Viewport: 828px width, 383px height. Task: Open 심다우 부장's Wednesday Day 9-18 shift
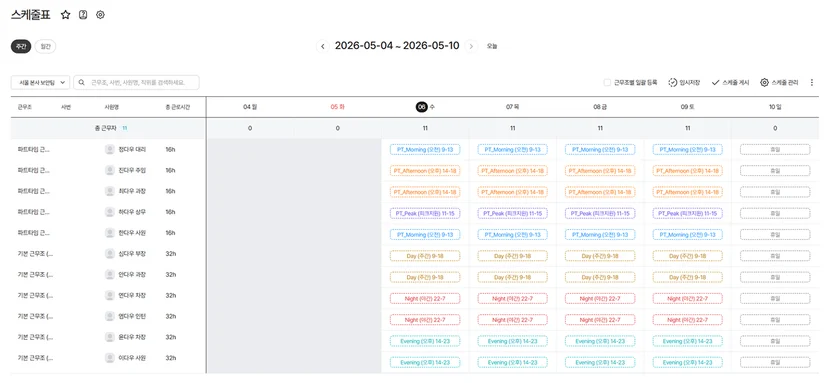425,256
